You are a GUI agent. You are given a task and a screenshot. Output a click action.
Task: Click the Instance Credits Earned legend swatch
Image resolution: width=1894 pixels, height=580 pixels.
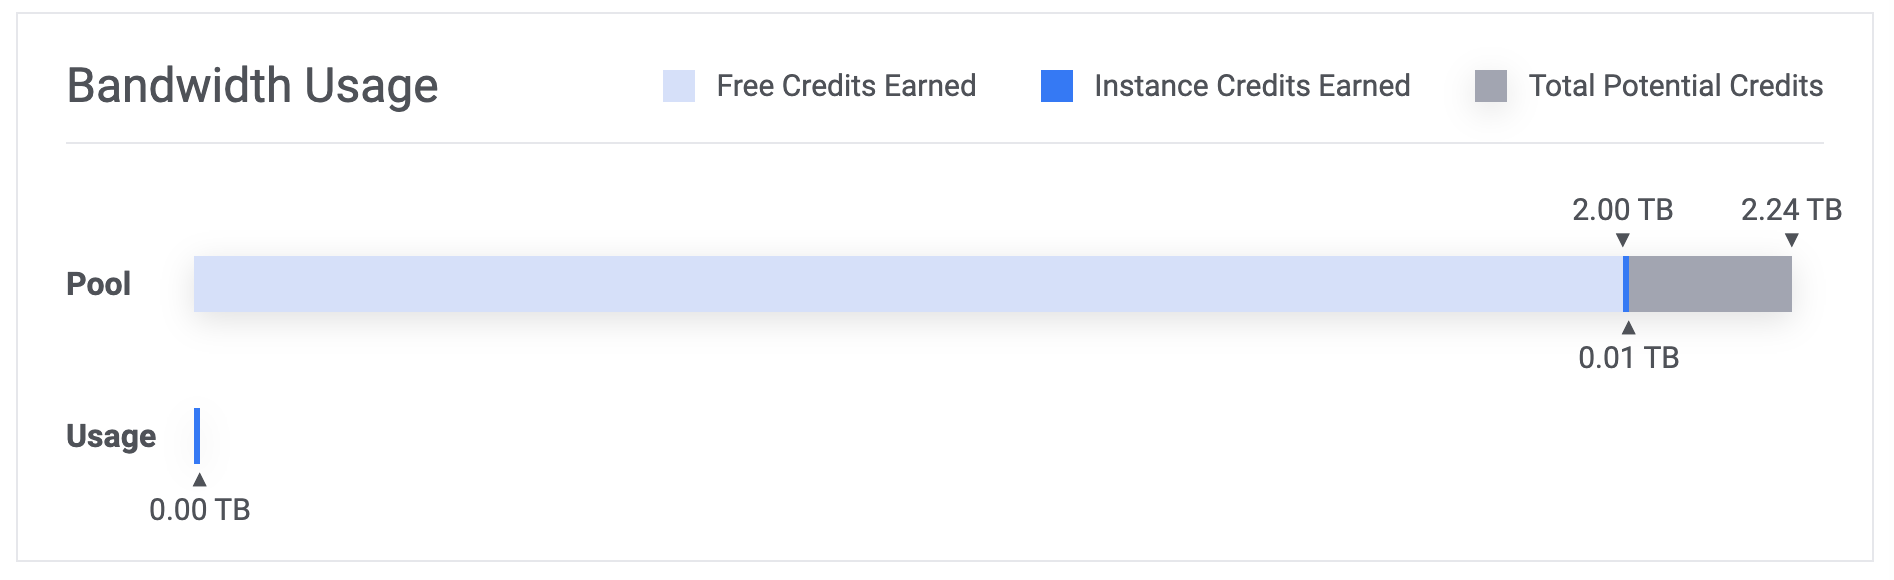click(x=1057, y=86)
